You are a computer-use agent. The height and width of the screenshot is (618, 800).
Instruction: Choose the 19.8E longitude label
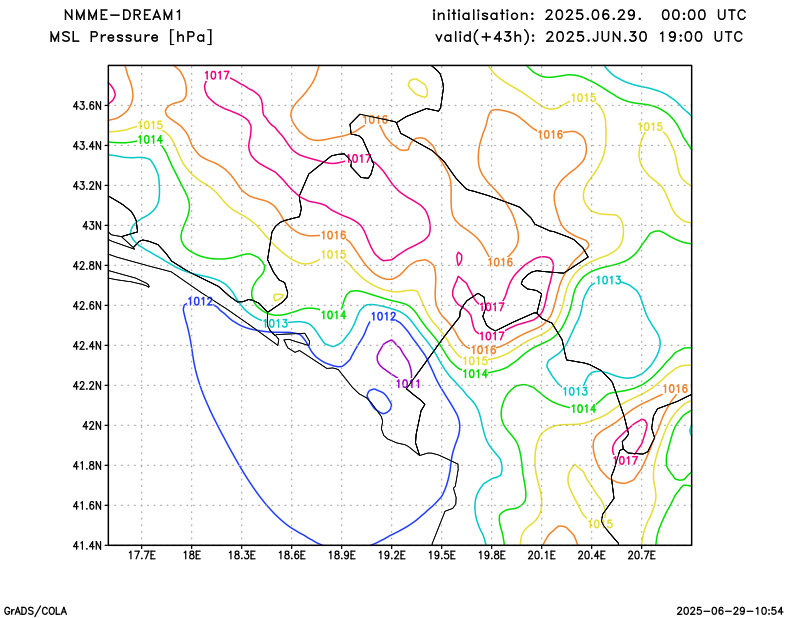pos(492,555)
